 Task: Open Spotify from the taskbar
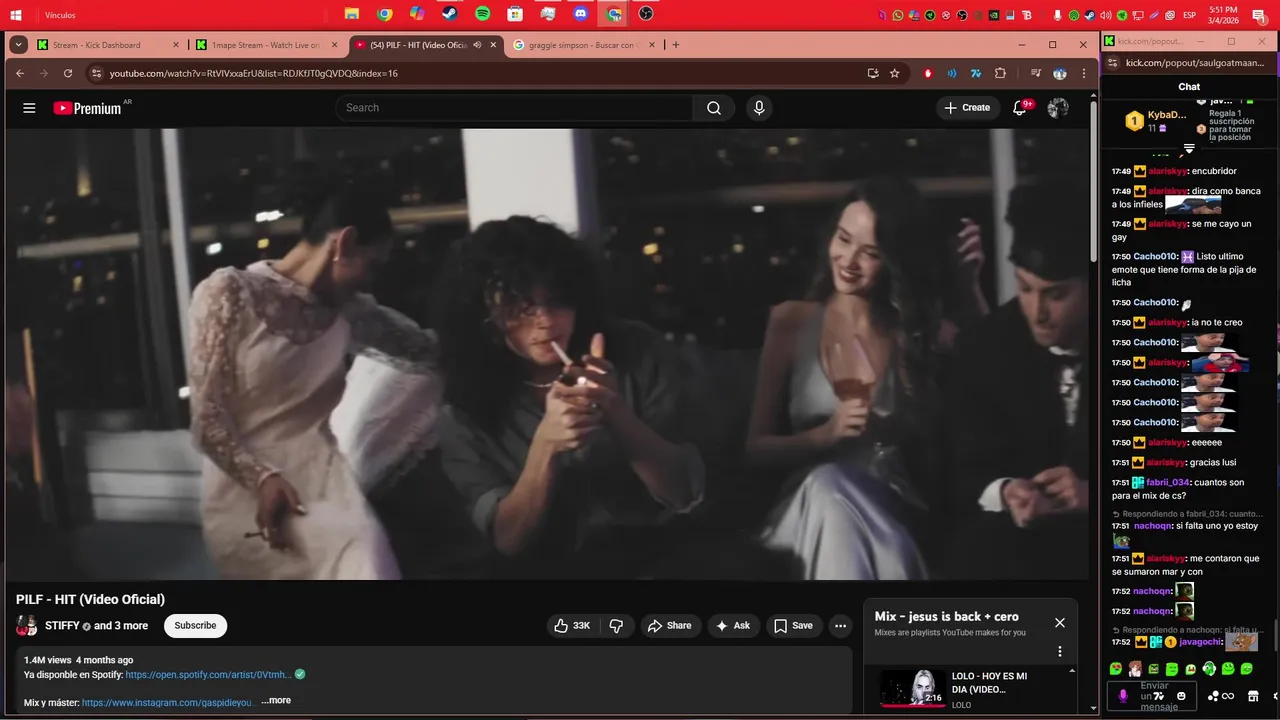click(483, 14)
